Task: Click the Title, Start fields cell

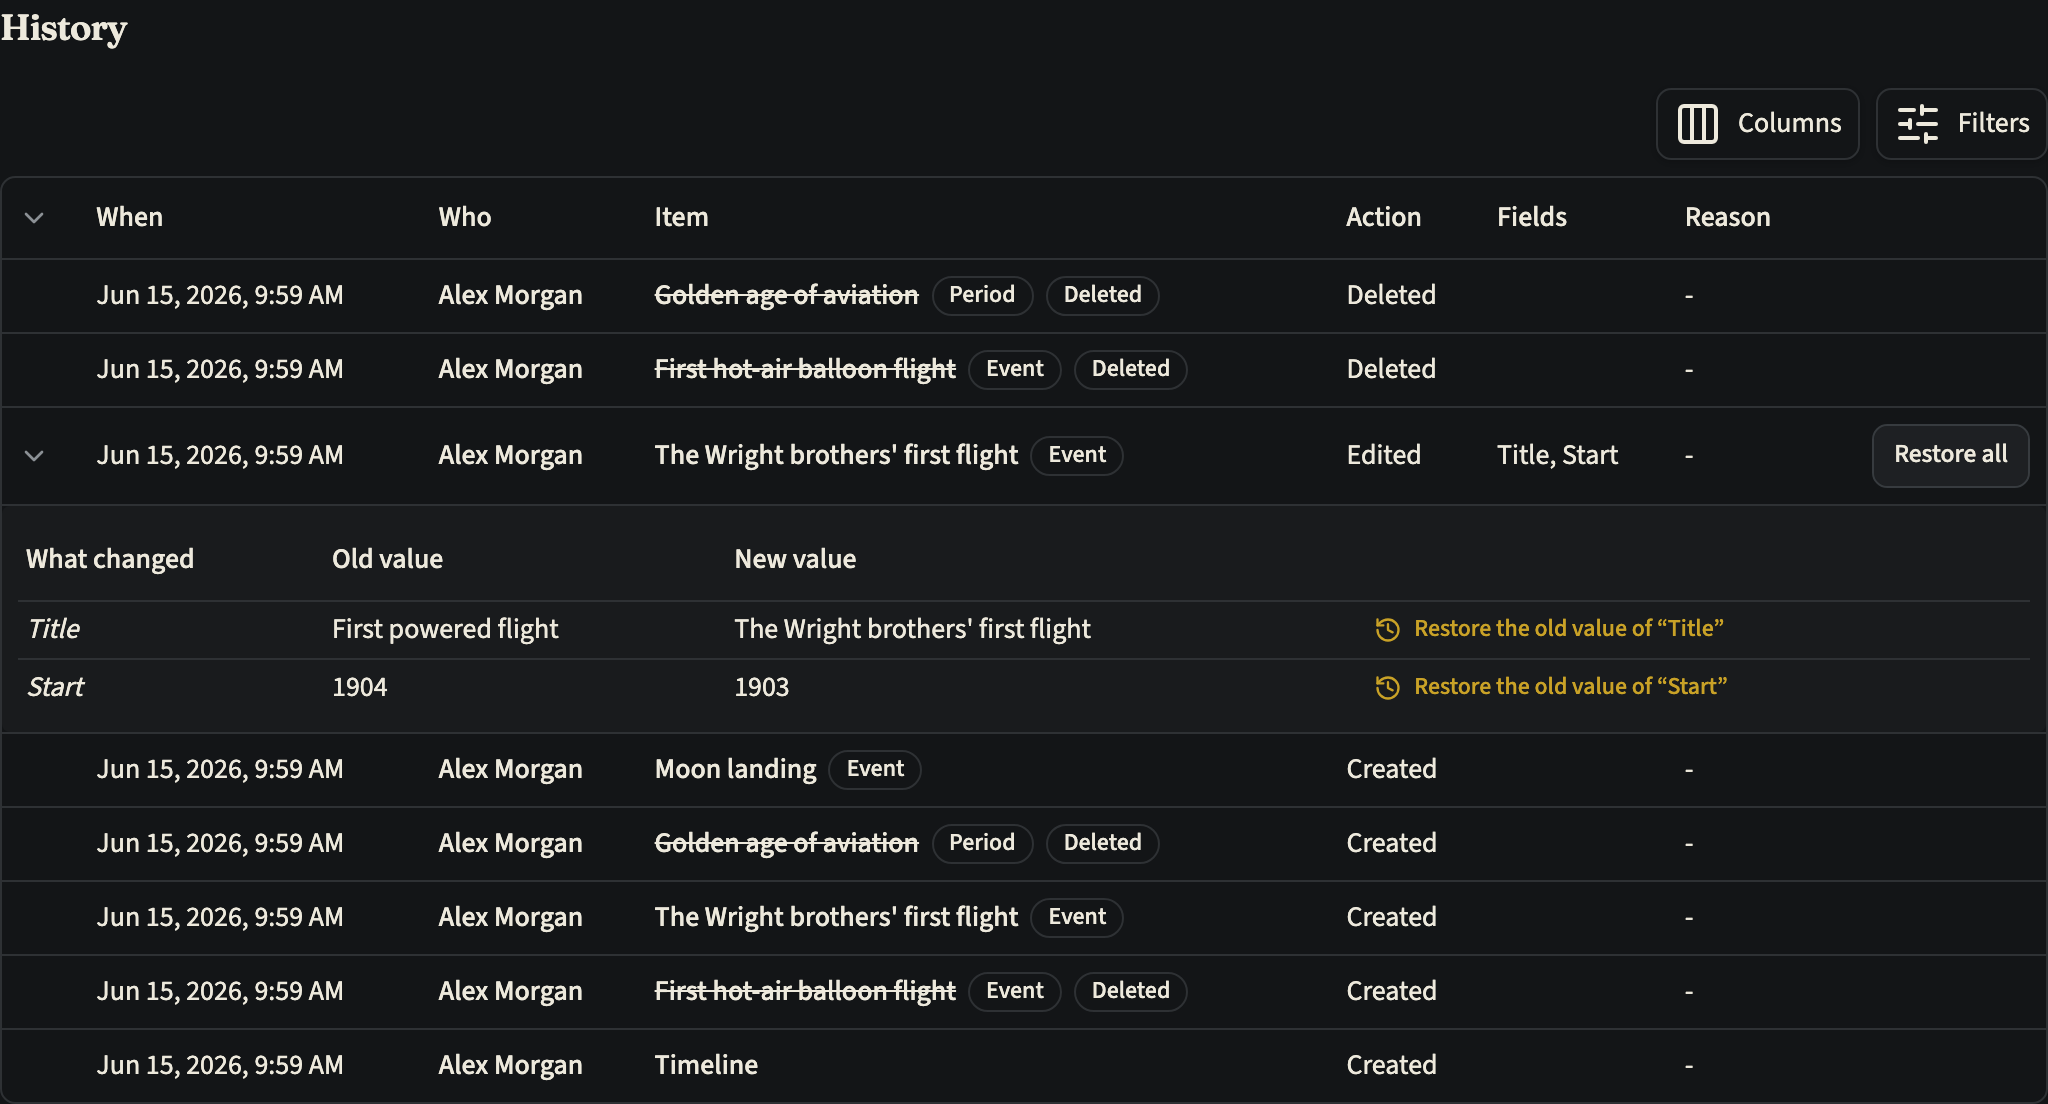Action: [1557, 455]
